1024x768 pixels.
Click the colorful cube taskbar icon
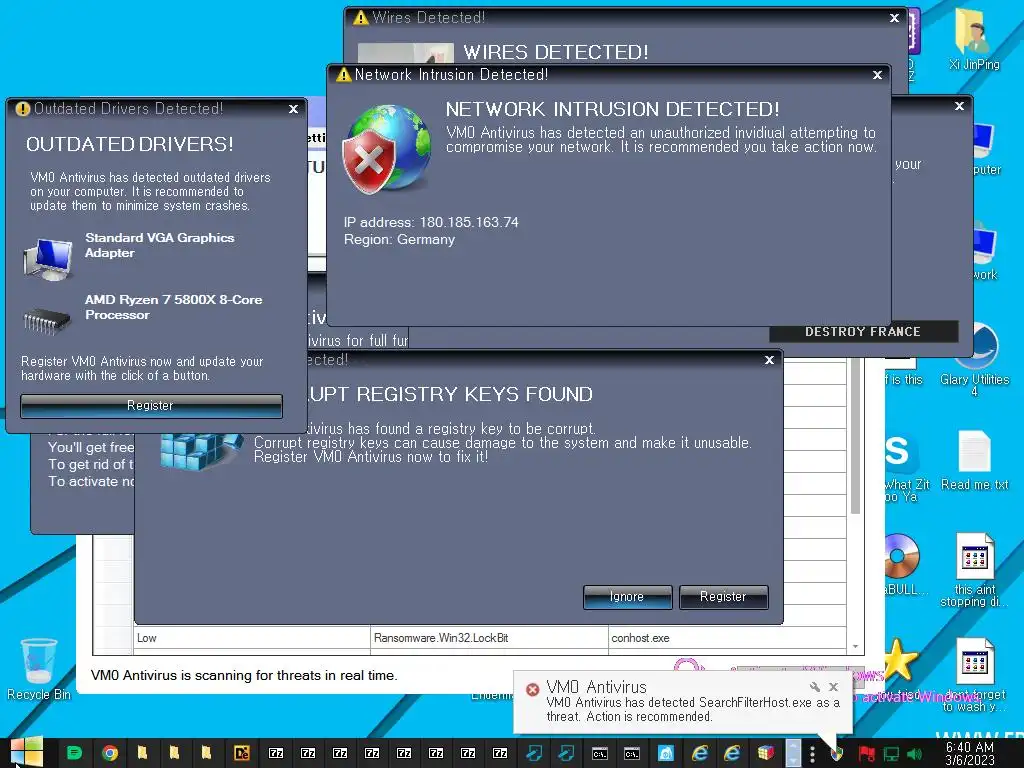coord(766,753)
